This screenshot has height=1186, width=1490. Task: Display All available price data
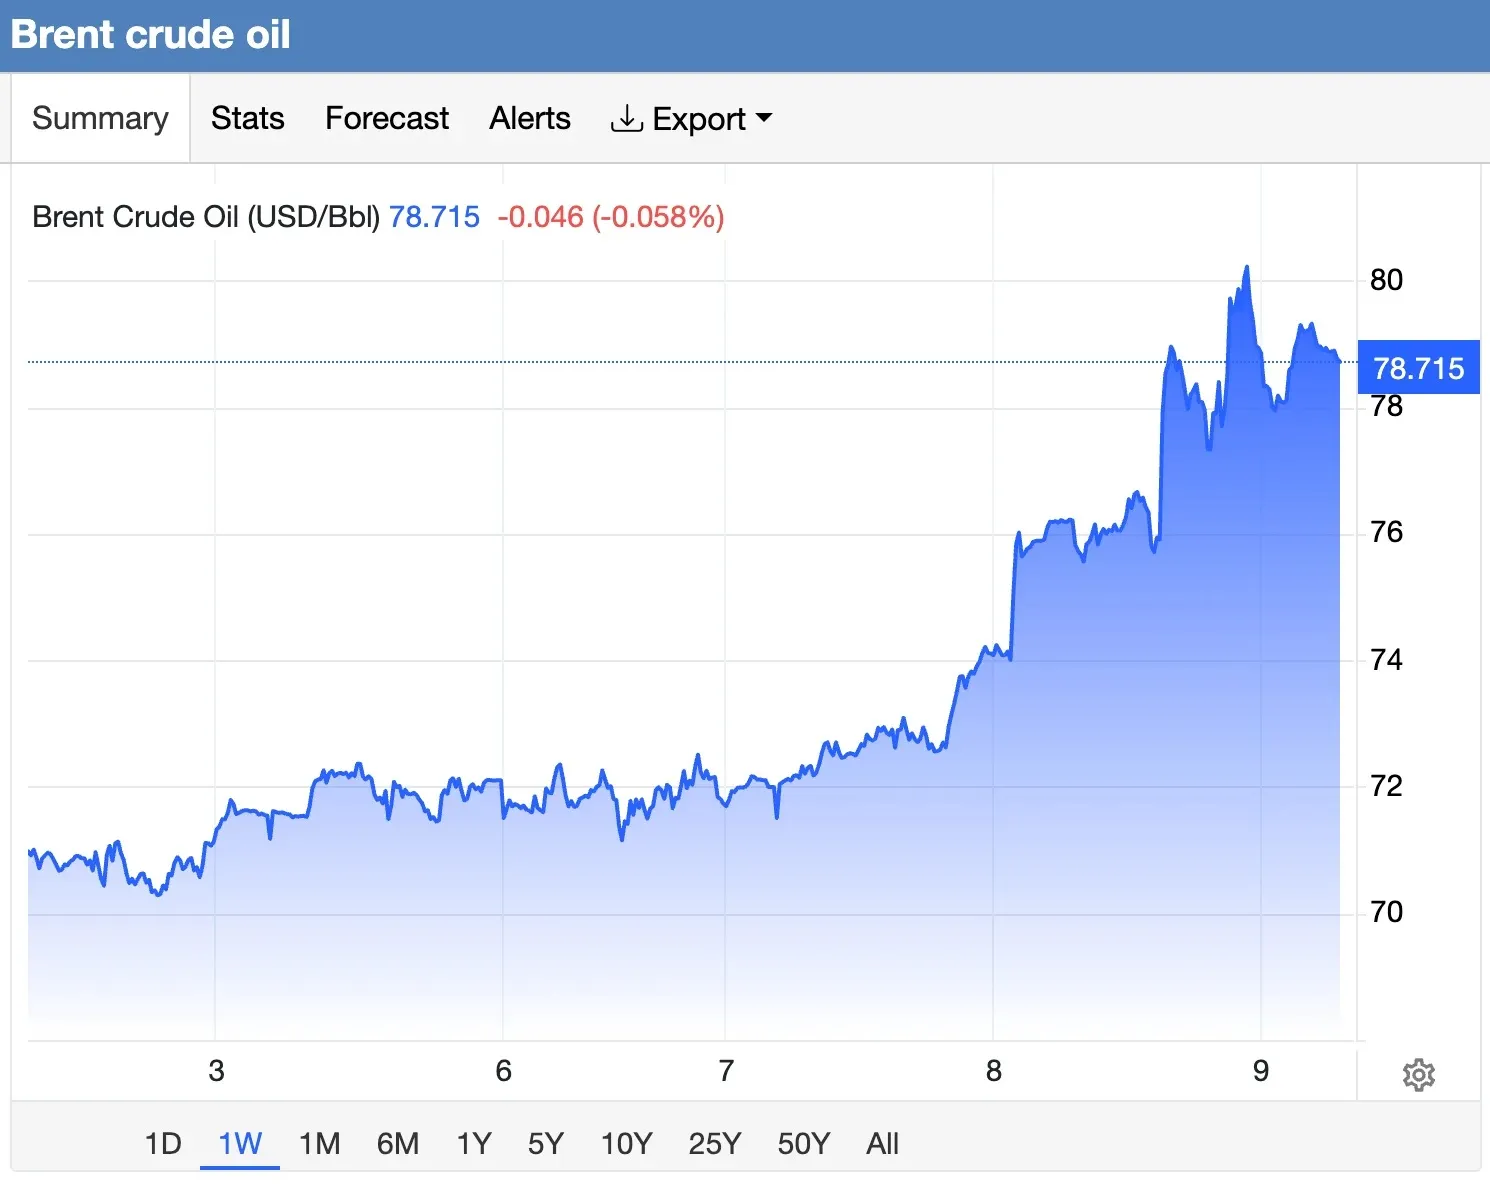click(883, 1143)
